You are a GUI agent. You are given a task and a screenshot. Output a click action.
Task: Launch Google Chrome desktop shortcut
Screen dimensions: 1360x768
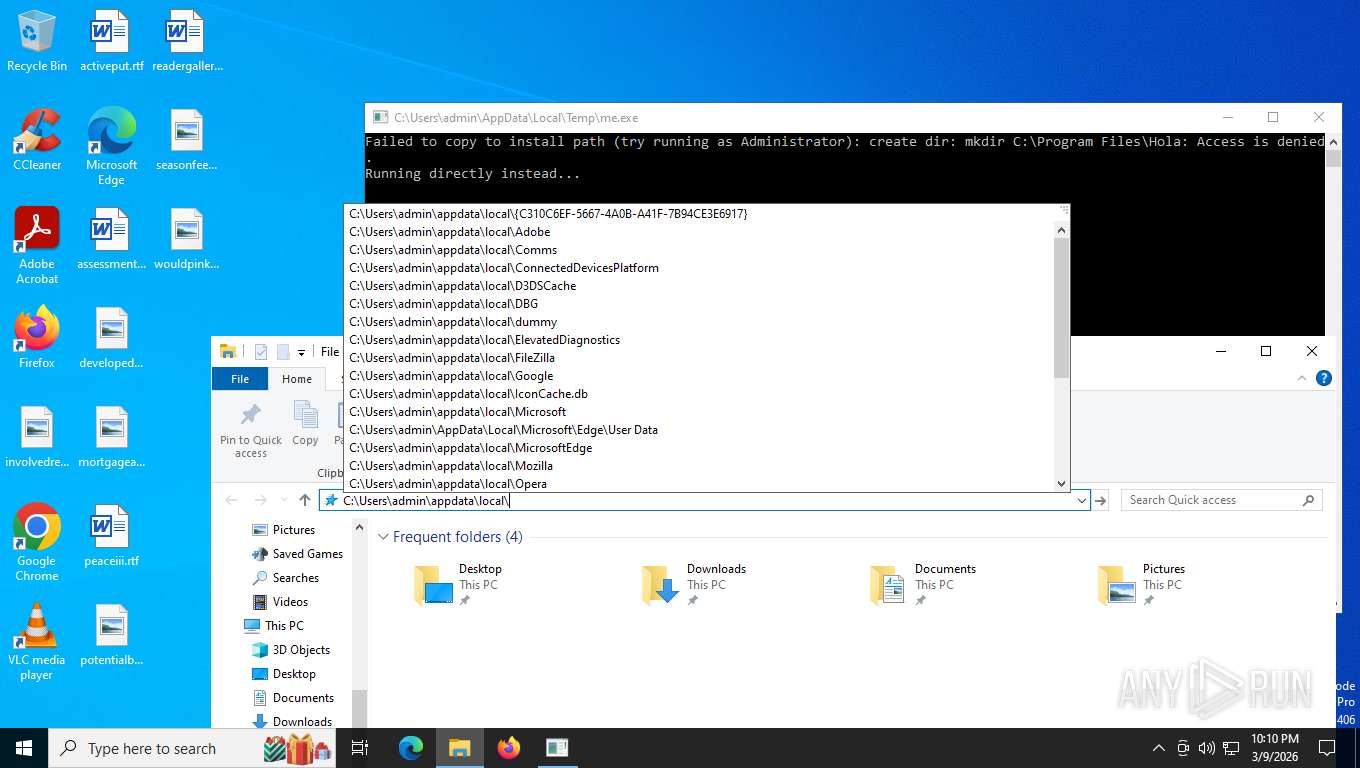(x=37, y=543)
